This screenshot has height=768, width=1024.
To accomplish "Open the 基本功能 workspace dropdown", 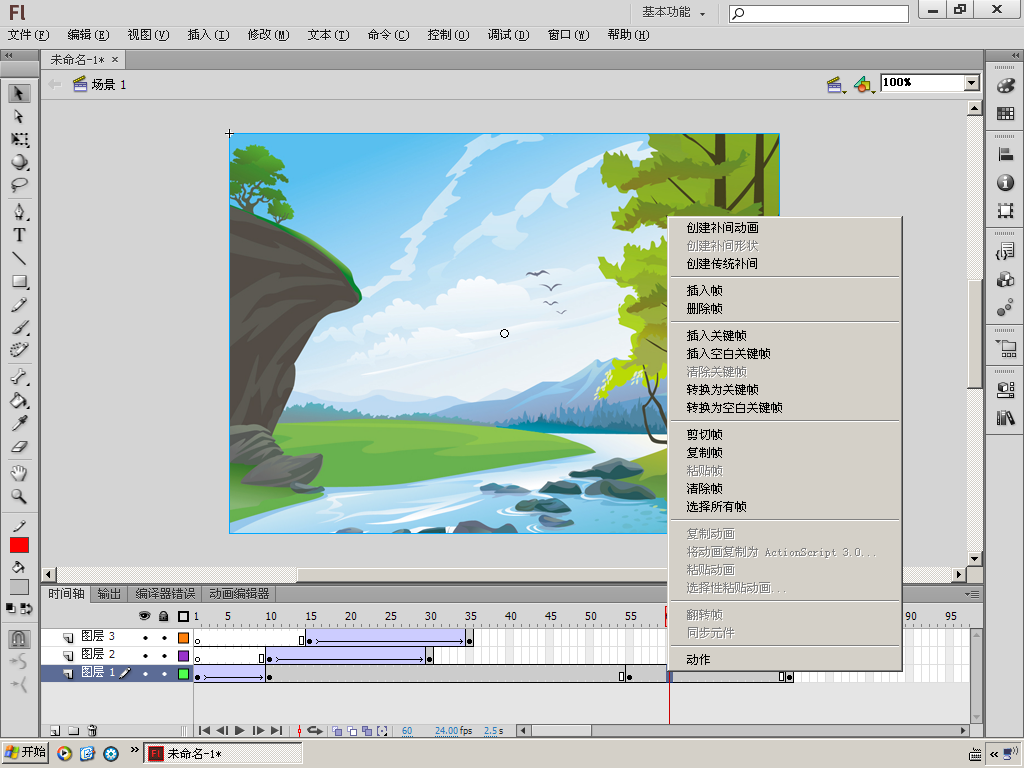I will click(x=673, y=12).
